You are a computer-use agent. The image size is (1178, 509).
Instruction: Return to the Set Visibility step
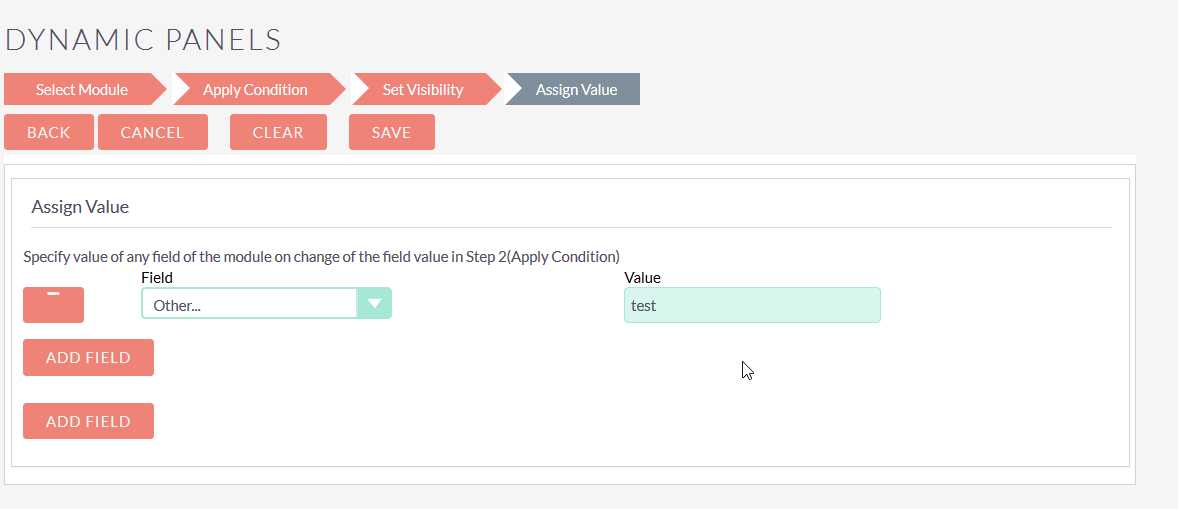click(x=426, y=89)
